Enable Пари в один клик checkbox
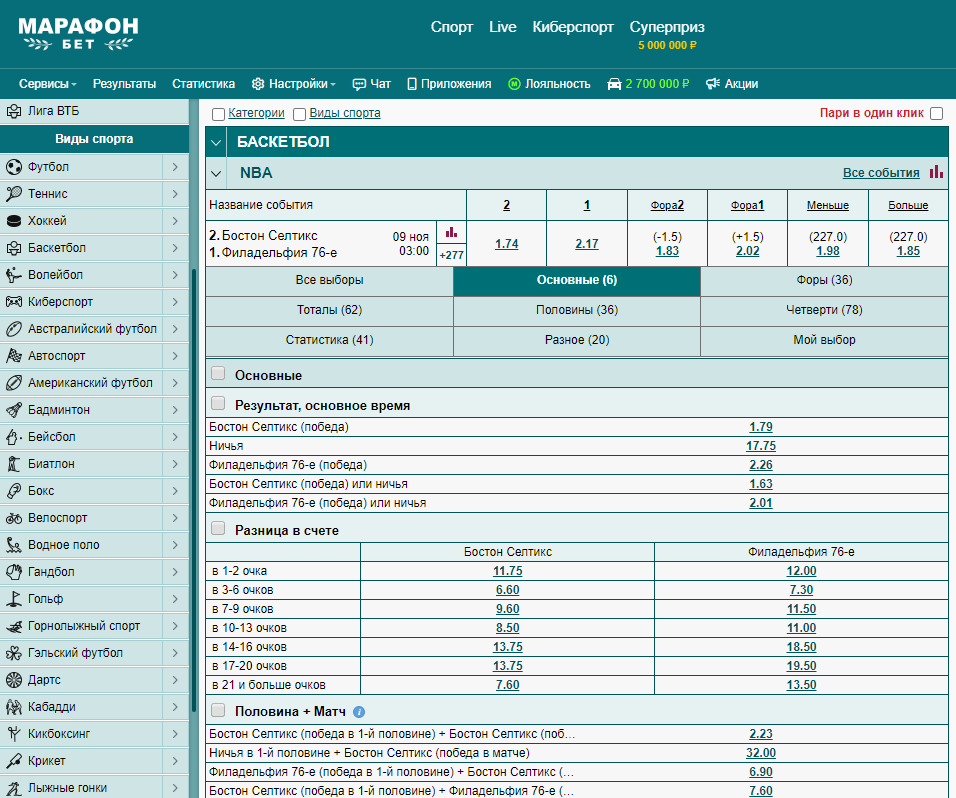The image size is (956, 798). (x=937, y=113)
